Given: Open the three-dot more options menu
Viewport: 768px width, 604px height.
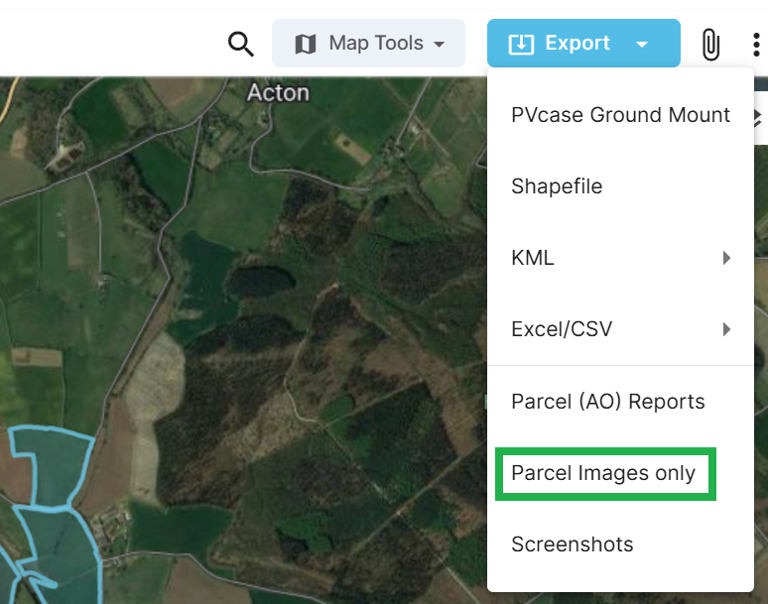Looking at the screenshot, I should pyautogui.click(x=756, y=45).
